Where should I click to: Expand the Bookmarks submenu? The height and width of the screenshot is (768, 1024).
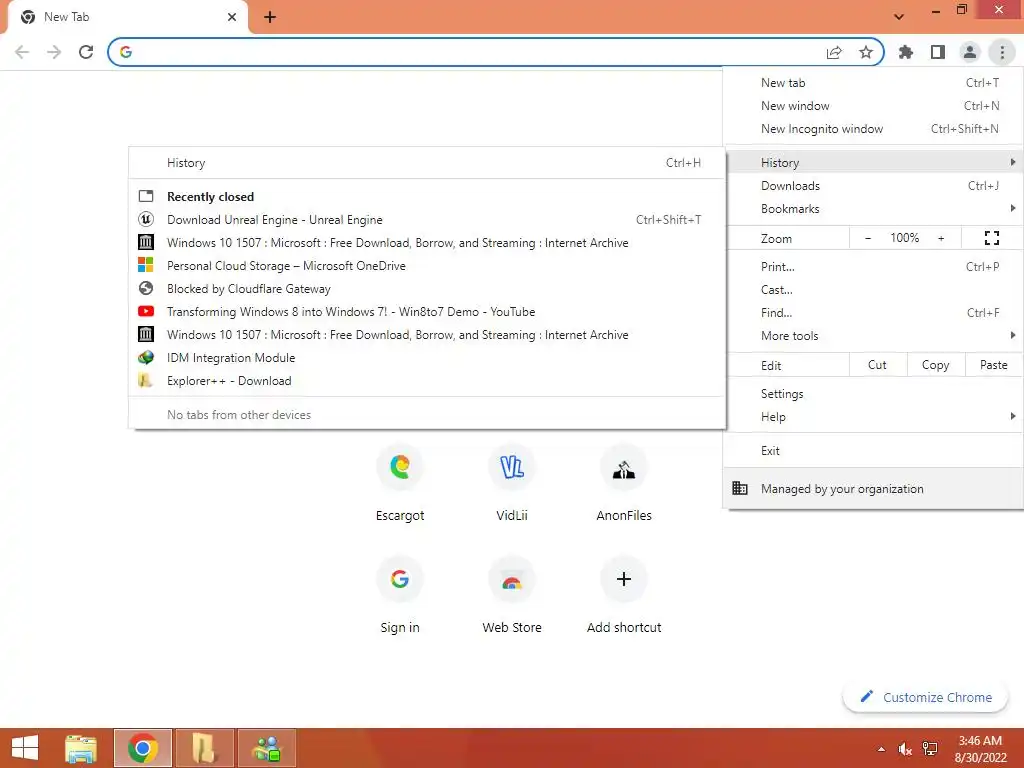point(873,209)
